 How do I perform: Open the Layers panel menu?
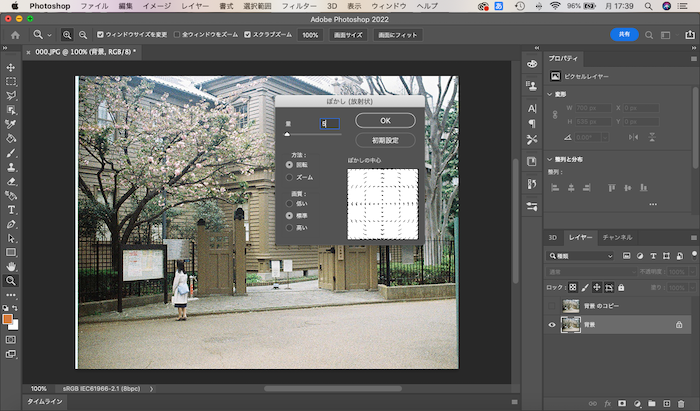tap(694, 238)
